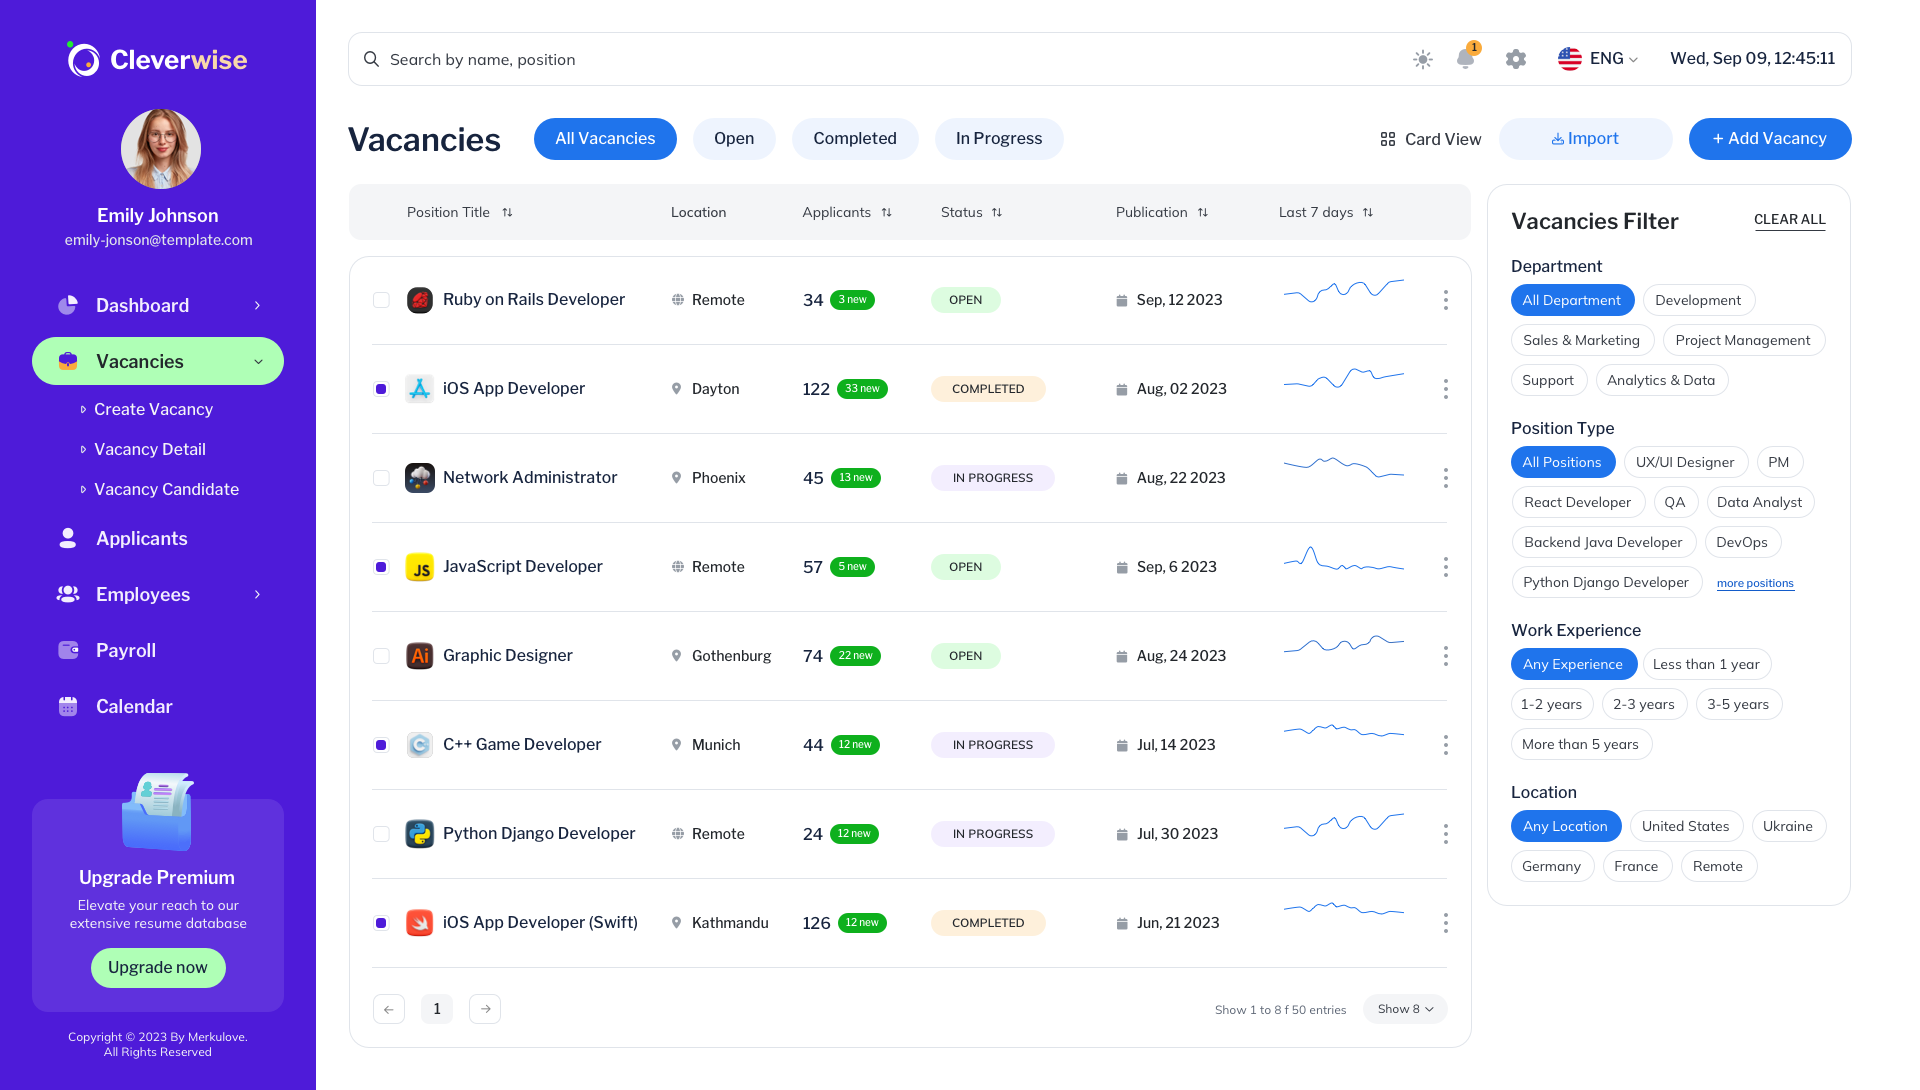The width and height of the screenshot is (1920, 1090).
Task: Expand the ENG language dropdown
Action: [x=1598, y=58]
